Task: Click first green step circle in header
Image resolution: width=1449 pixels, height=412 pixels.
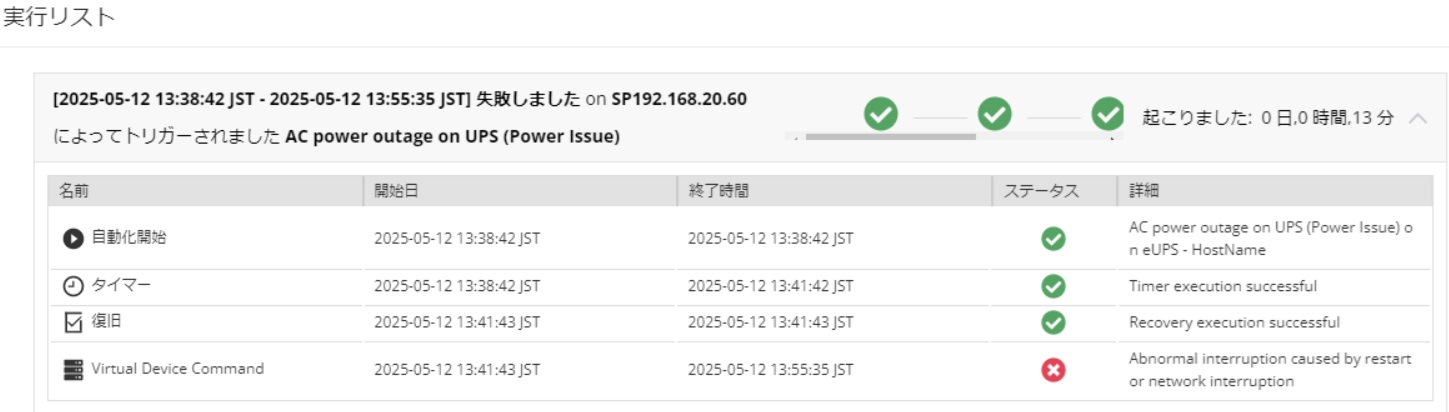Action: pyautogui.click(x=881, y=114)
